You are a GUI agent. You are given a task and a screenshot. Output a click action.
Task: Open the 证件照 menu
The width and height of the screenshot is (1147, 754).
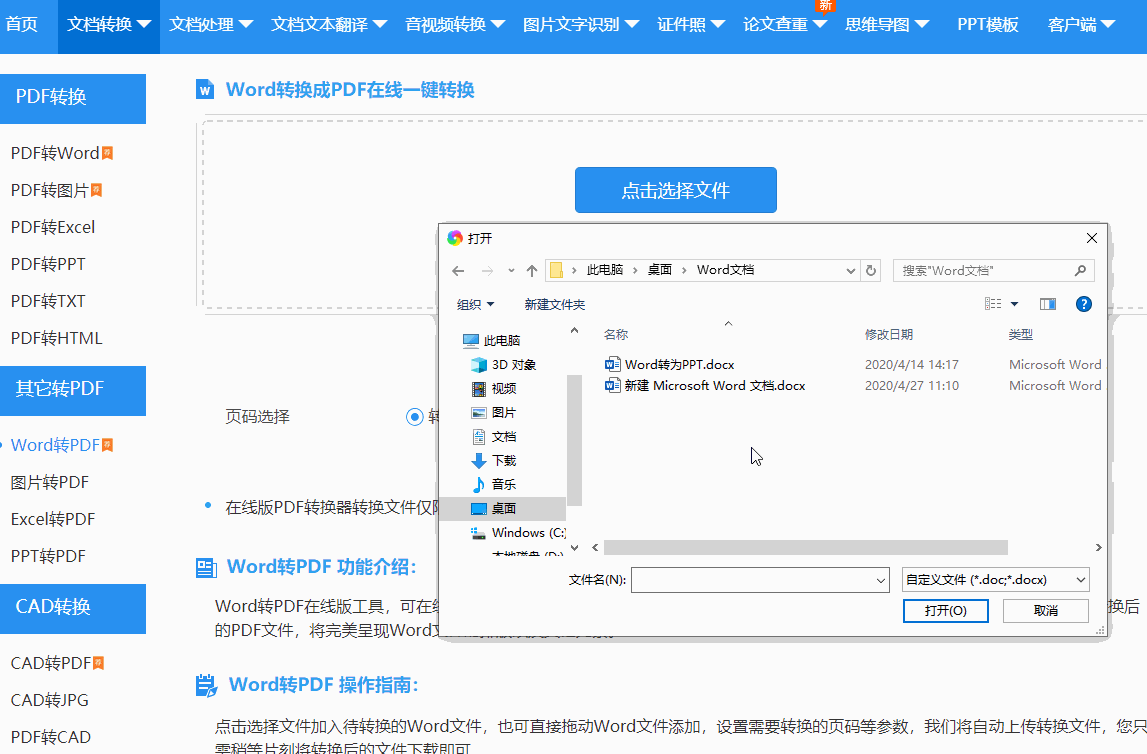click(691, 25)
